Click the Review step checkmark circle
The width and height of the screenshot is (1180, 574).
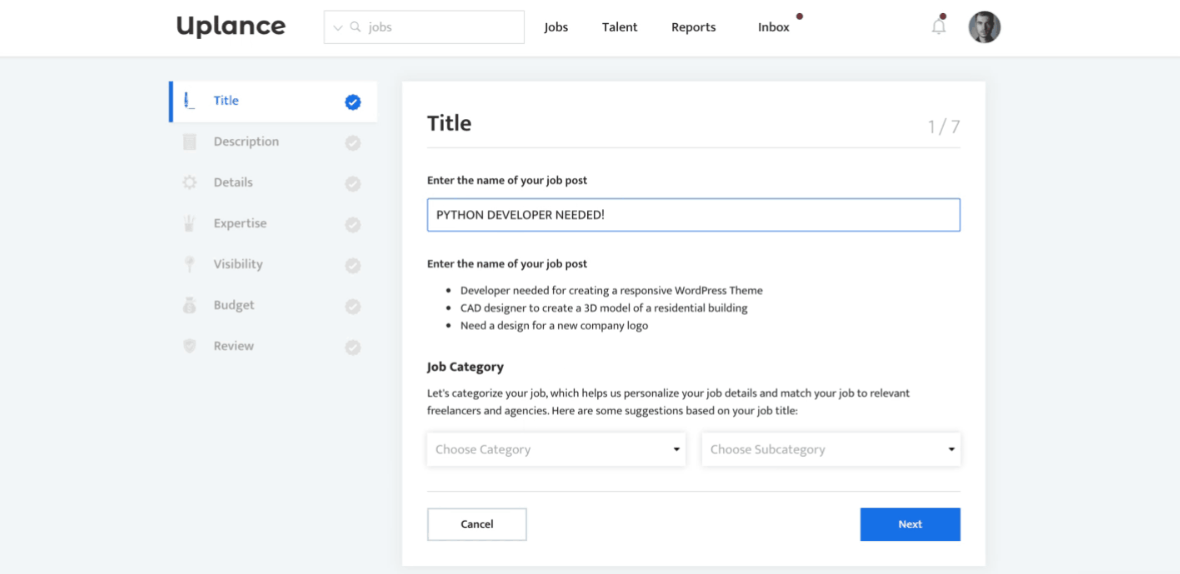(353, 347)
